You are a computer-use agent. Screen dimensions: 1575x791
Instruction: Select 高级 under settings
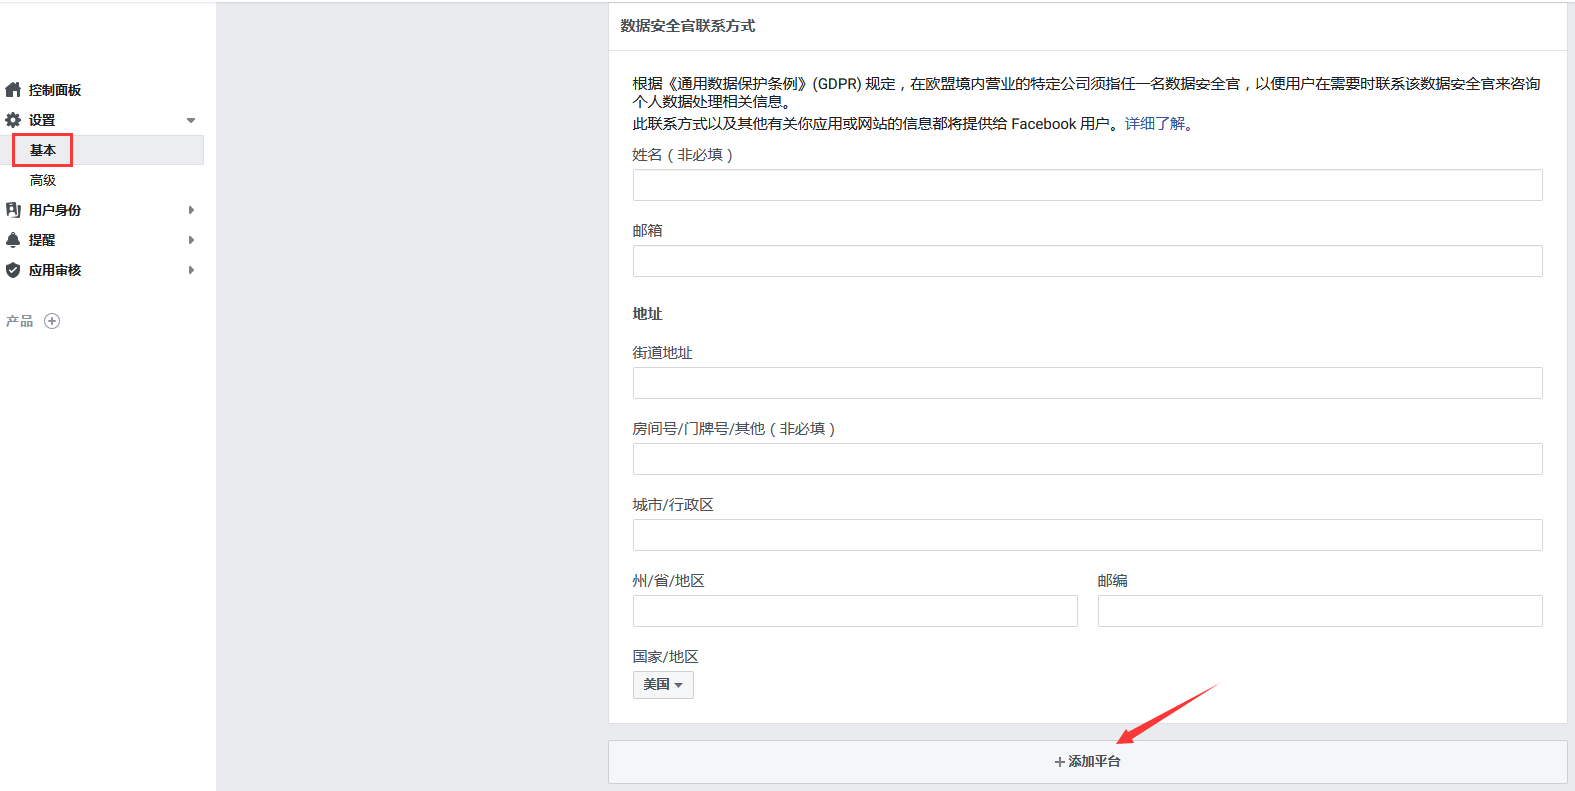43,181
